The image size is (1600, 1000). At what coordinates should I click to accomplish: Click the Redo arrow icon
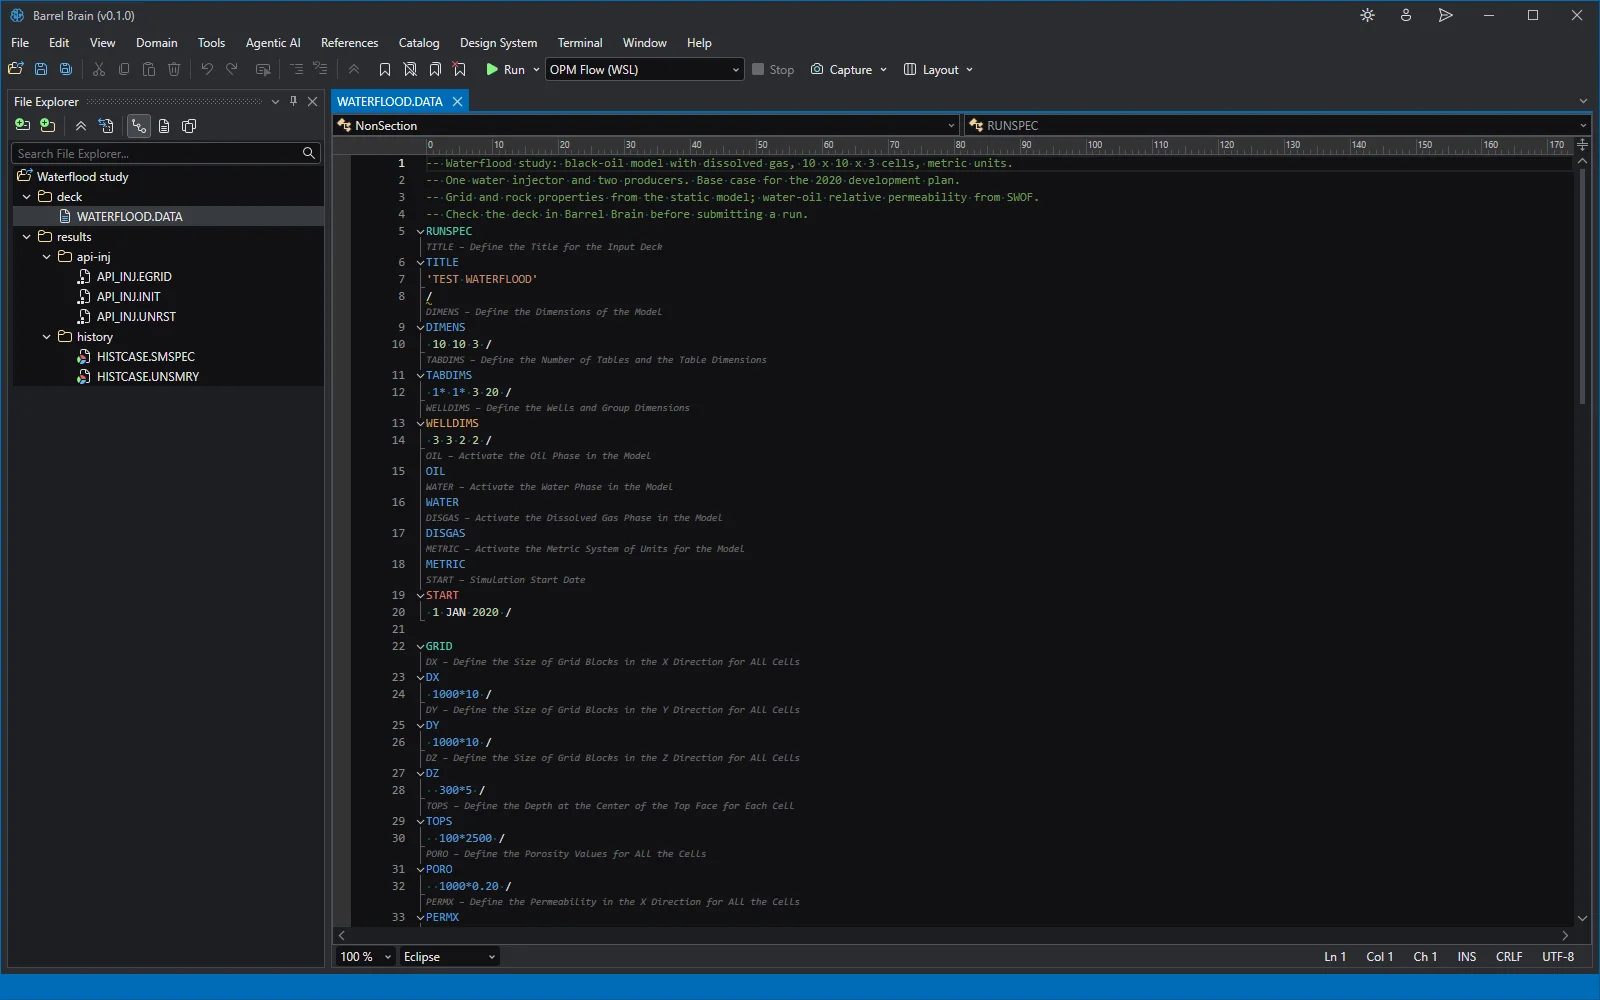coord(232,69)
